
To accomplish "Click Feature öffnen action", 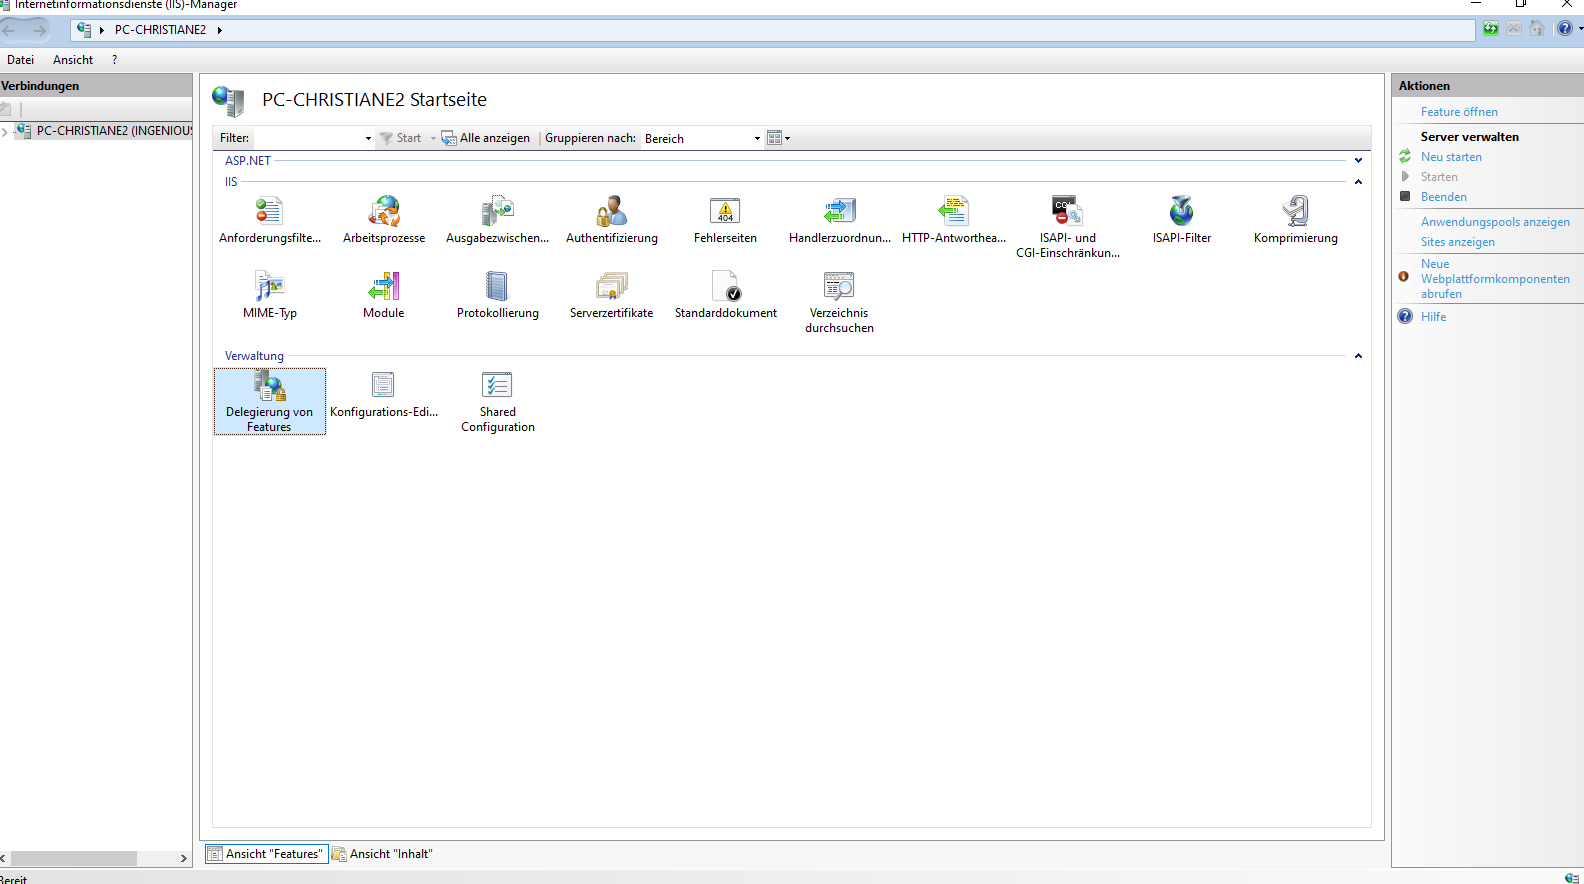I will tap(1459, 112).
